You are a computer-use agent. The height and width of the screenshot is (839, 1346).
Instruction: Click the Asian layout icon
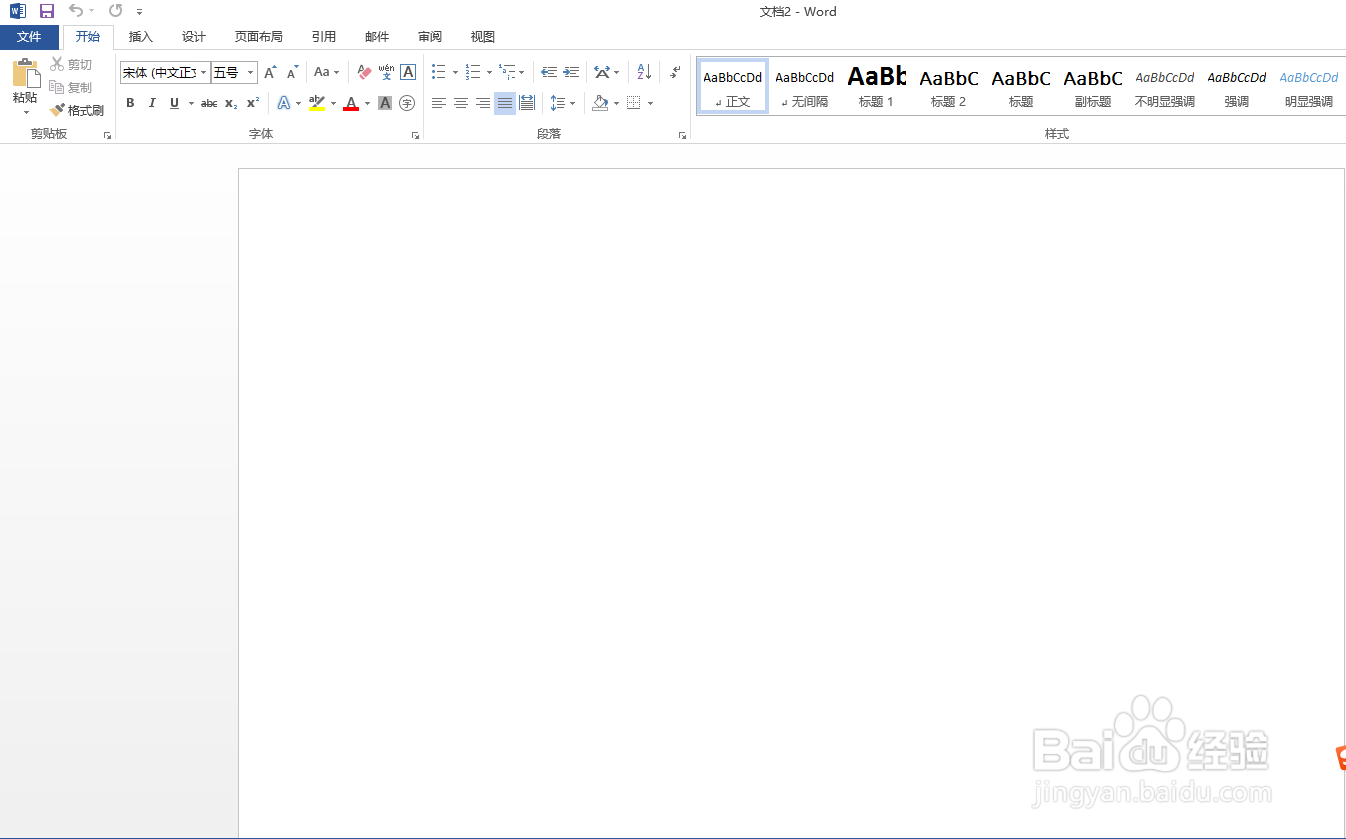pos(602,72)
